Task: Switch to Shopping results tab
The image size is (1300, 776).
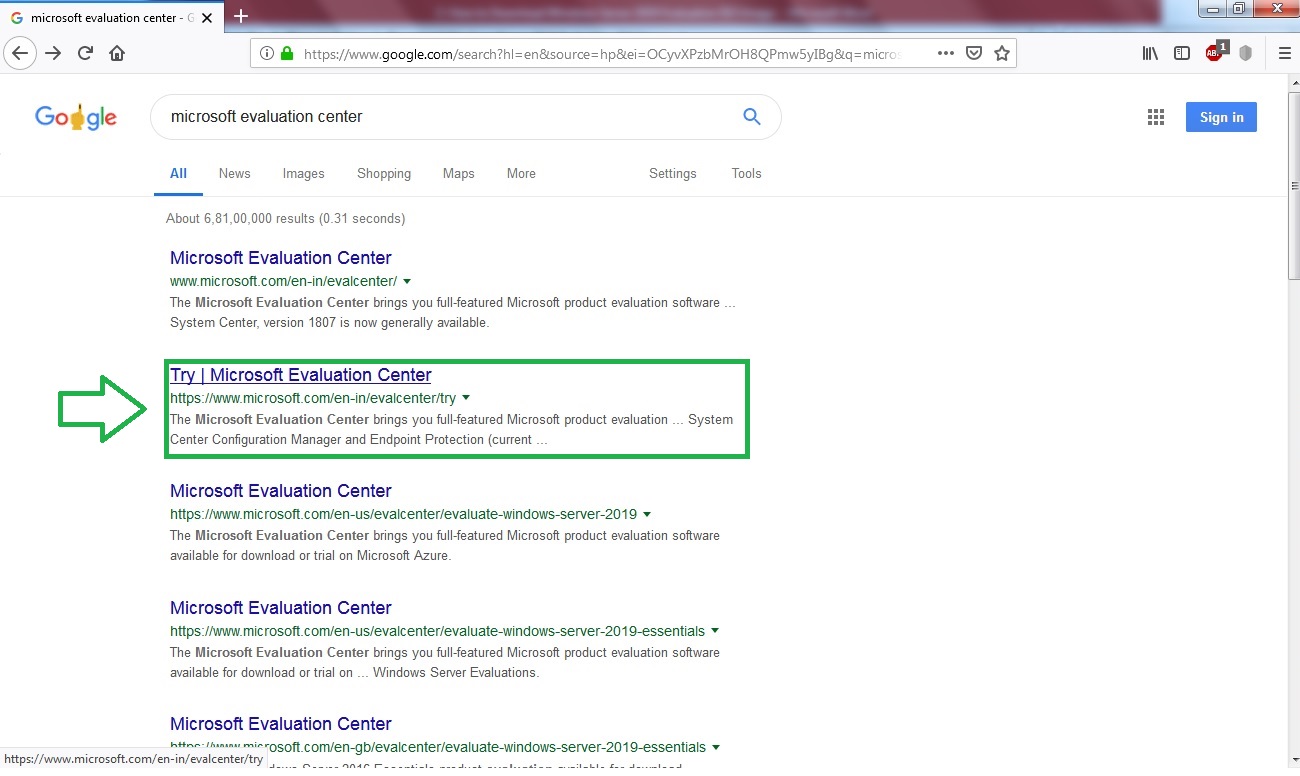Action: [384, 173]
